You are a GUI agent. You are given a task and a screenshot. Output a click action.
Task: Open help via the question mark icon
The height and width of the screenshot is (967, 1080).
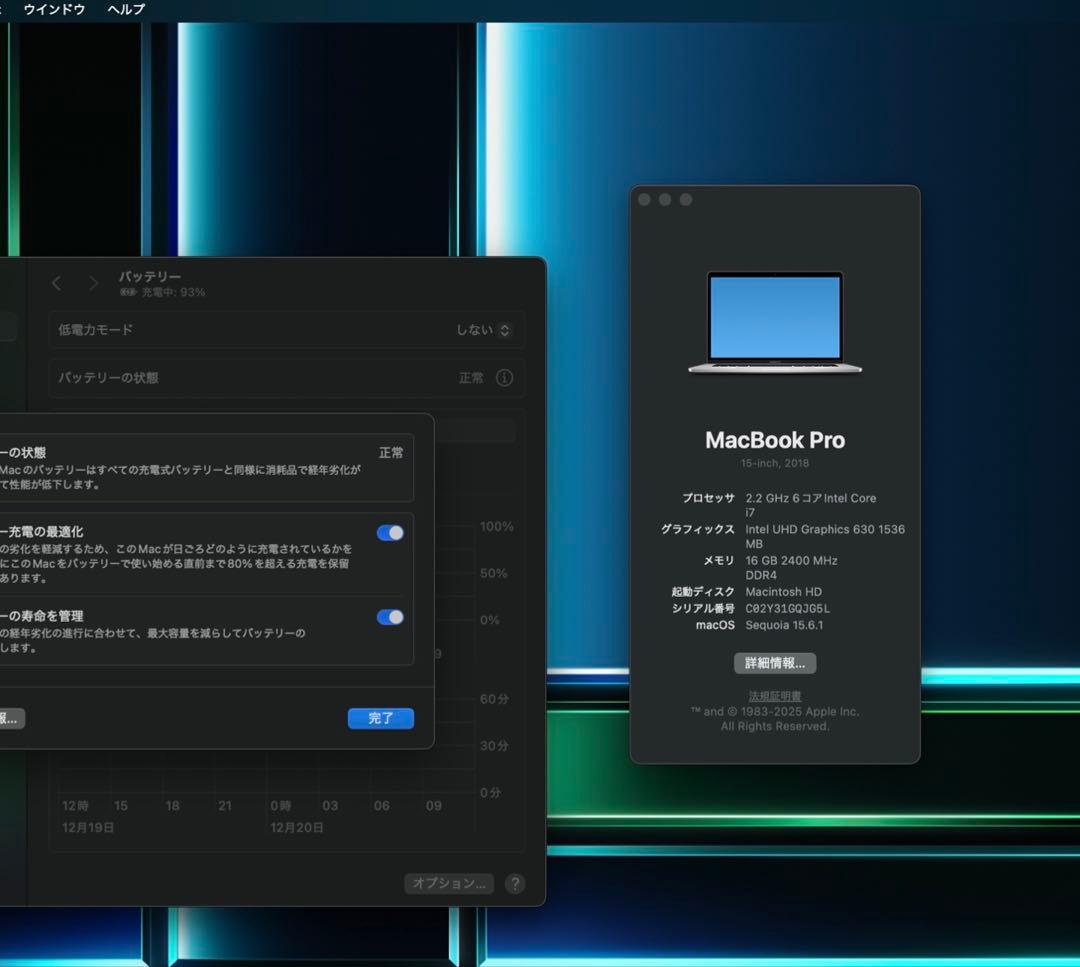click(x=515, y=883)
